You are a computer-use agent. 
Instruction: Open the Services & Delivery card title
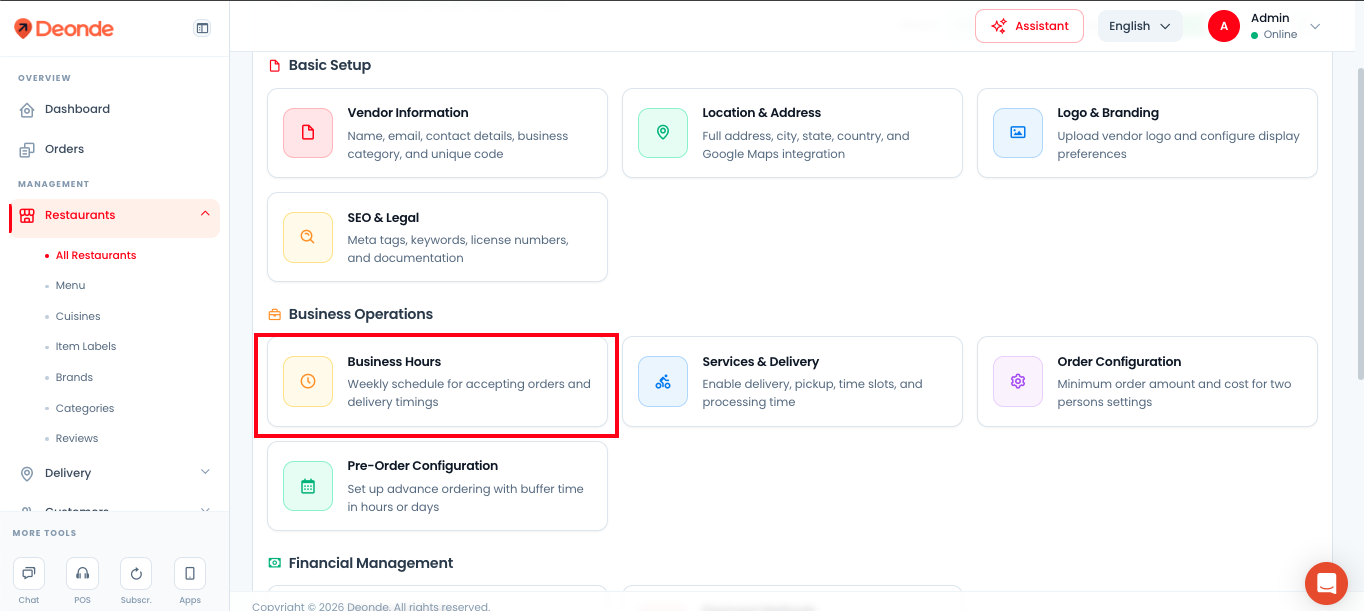pyautogui.click(x=760, y=362)
